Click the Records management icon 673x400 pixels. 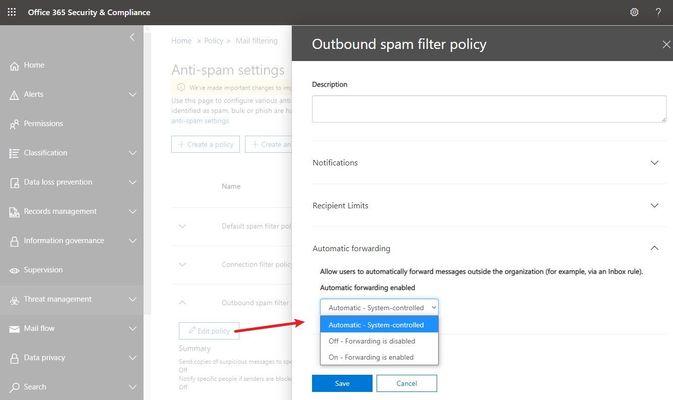[x=14, y=212]
